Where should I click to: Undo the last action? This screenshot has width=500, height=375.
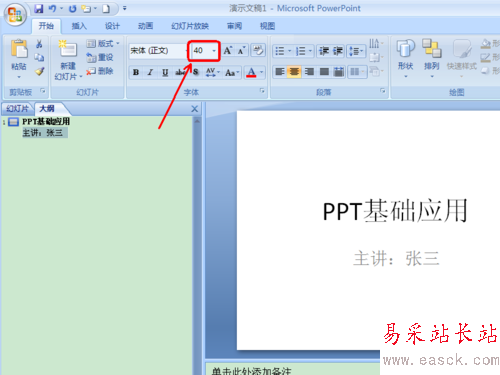[x=52, y=9]
